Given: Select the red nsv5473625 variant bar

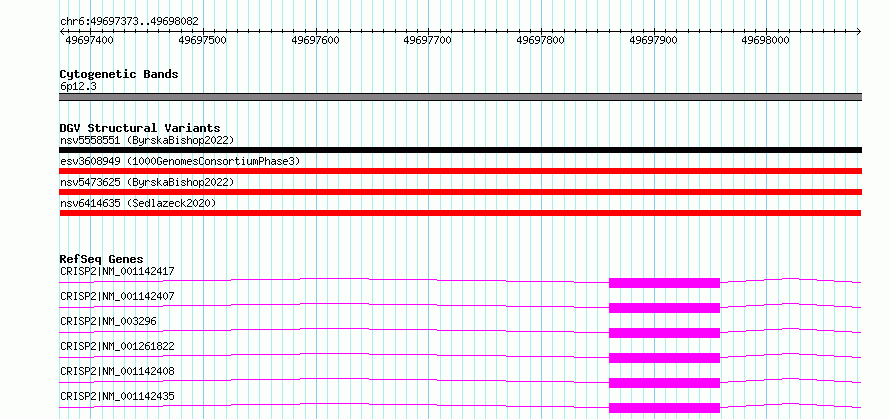Looking at the screenshot, I should (461, 192).
